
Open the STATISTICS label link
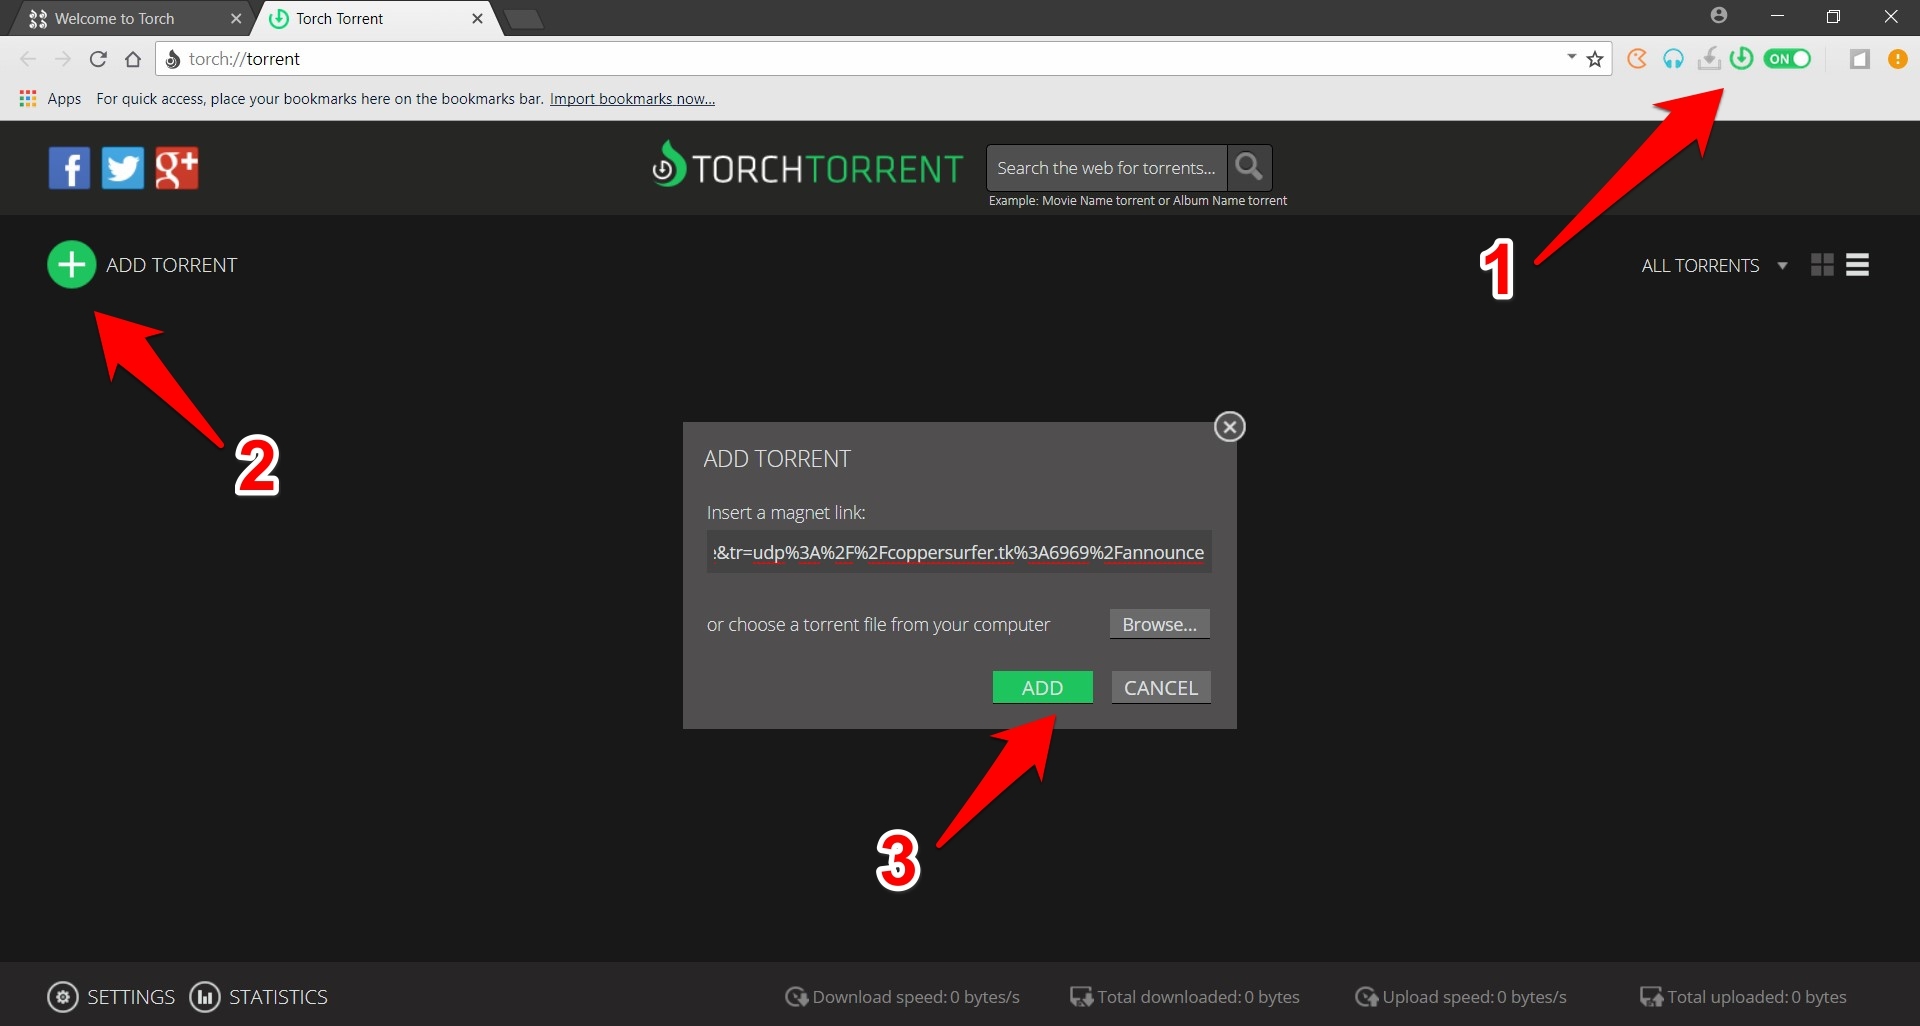278,997
